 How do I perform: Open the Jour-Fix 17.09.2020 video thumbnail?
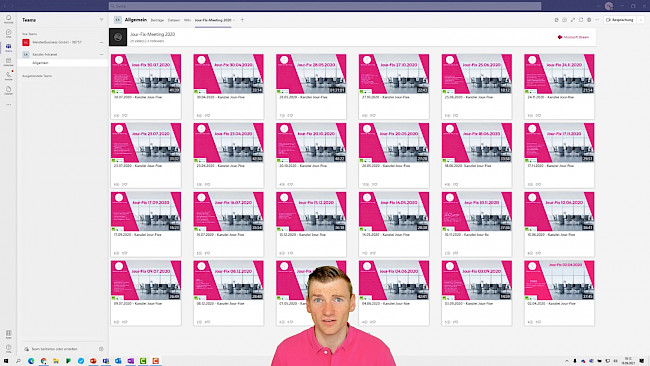(146, 211)
